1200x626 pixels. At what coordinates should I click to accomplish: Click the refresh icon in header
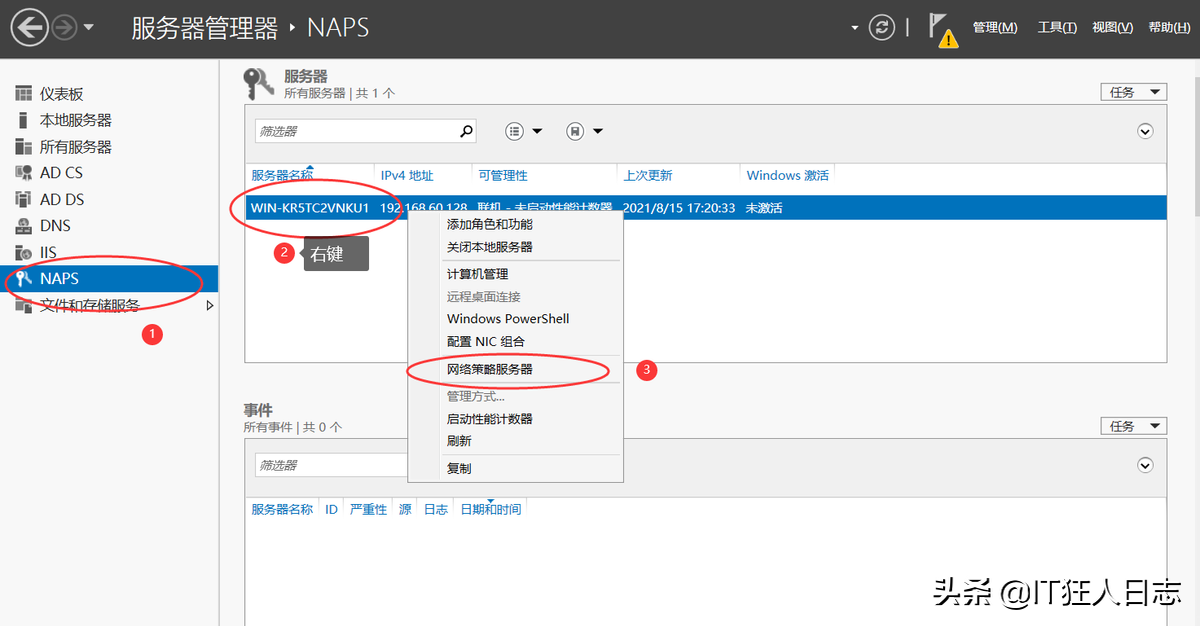click(882, 27)
